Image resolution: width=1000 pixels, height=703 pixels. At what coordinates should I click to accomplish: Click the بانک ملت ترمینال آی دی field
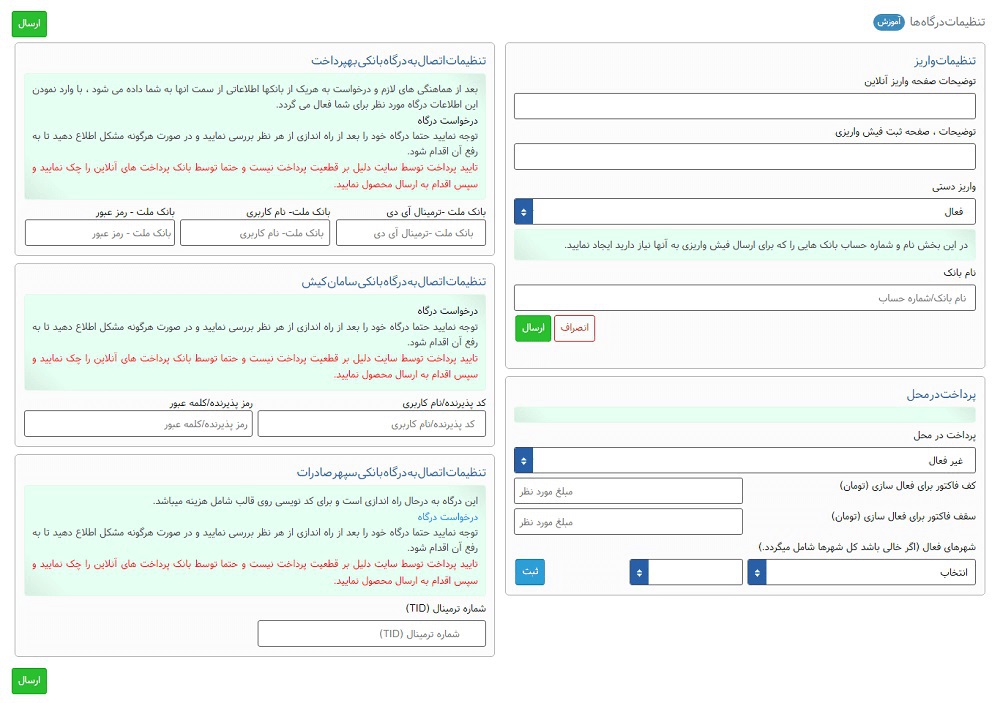pos(410,233)
